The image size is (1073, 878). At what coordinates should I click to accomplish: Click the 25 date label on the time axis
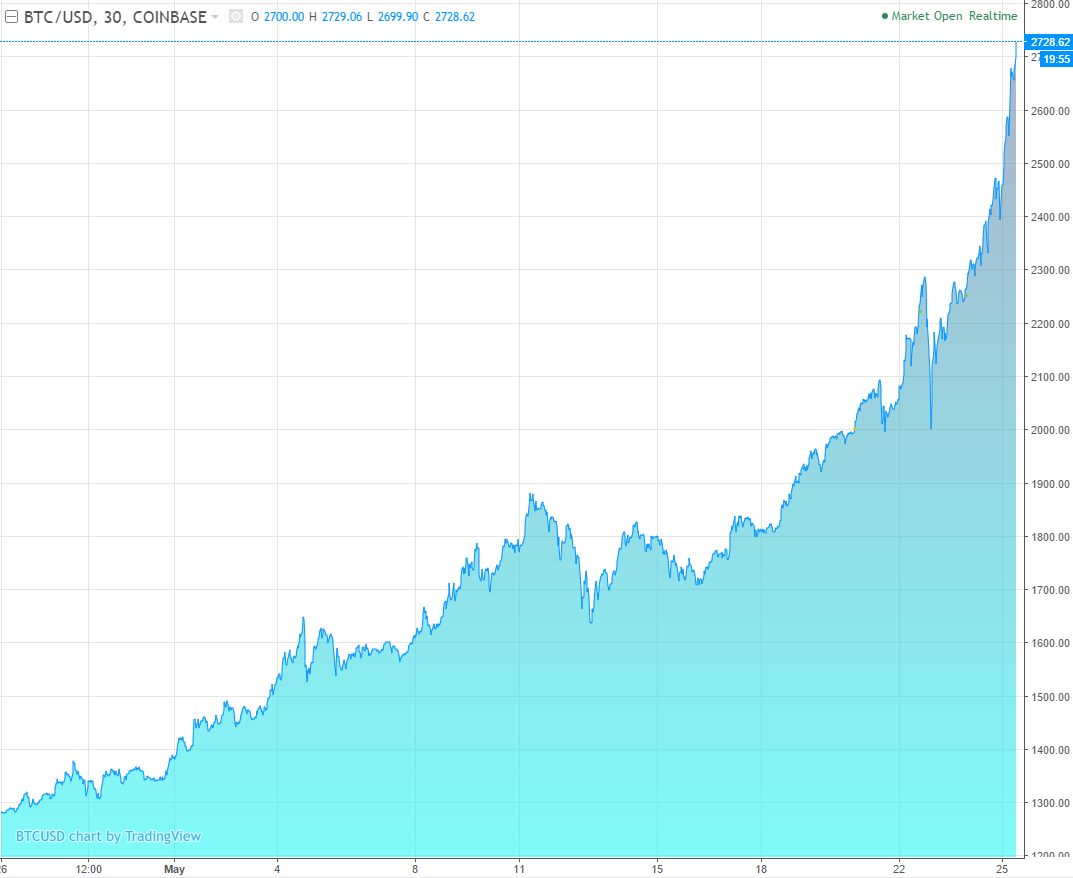point(1003,869)
